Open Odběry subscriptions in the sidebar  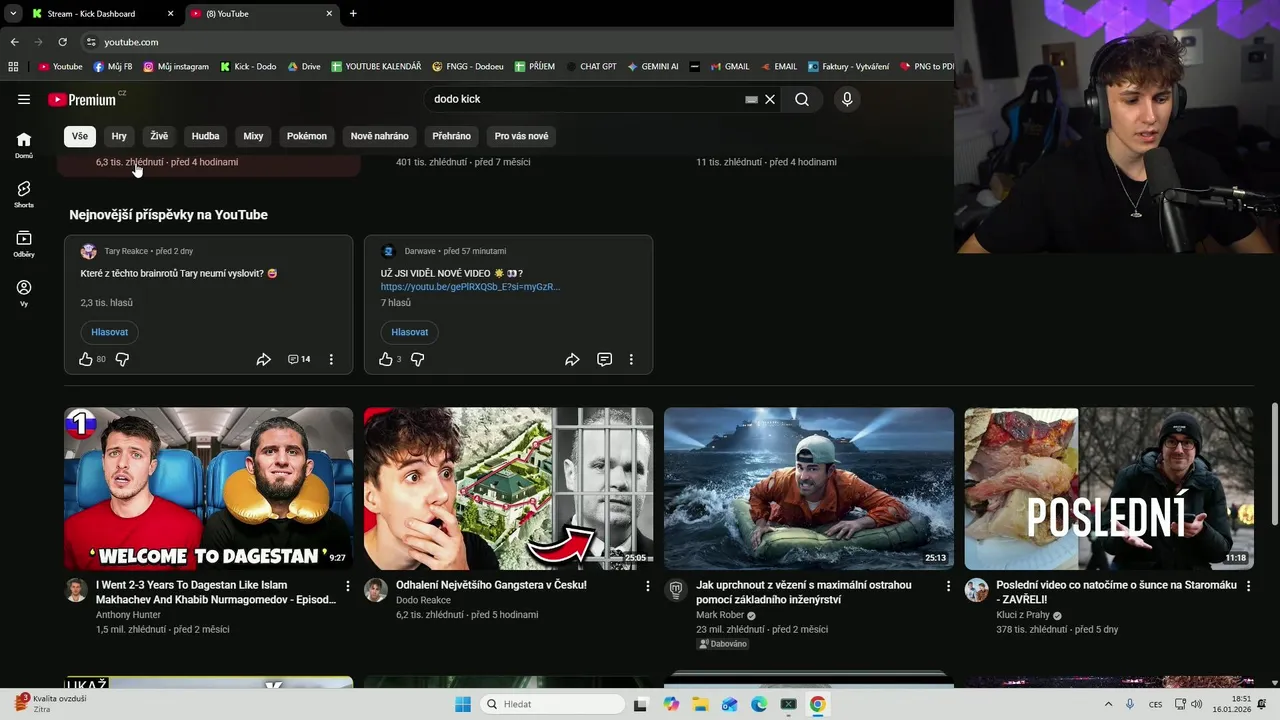coord(24,243)
